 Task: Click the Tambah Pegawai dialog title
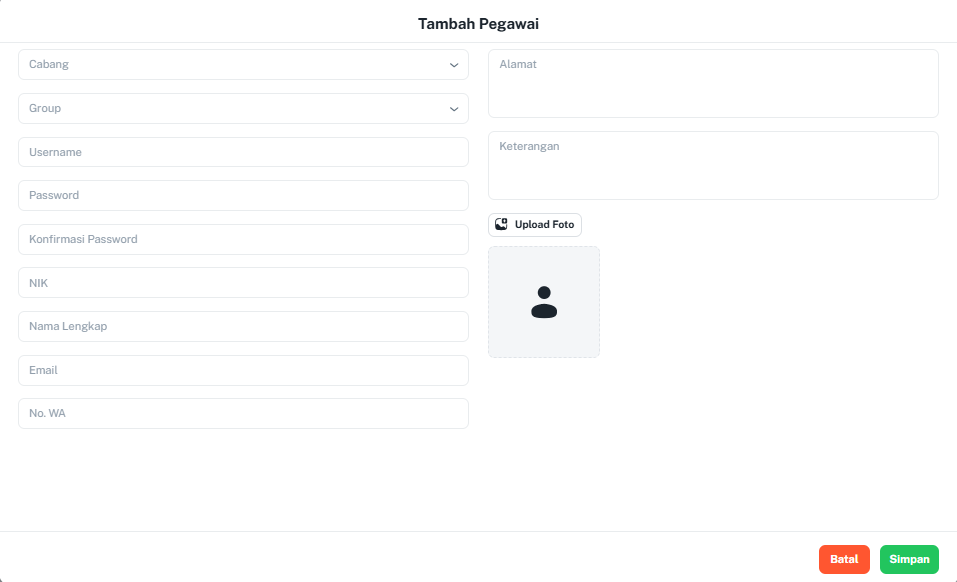coord(478,24)
